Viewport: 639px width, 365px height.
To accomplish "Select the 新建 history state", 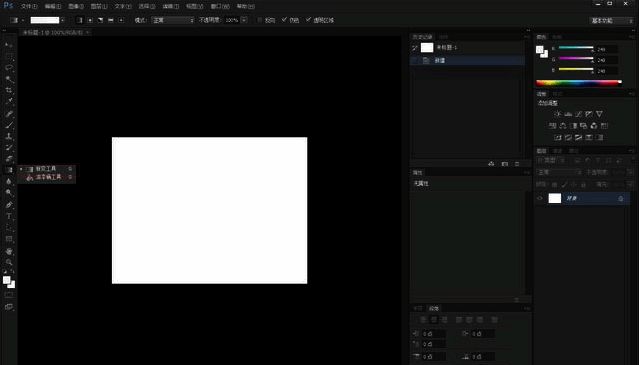I will click(467, 60).
